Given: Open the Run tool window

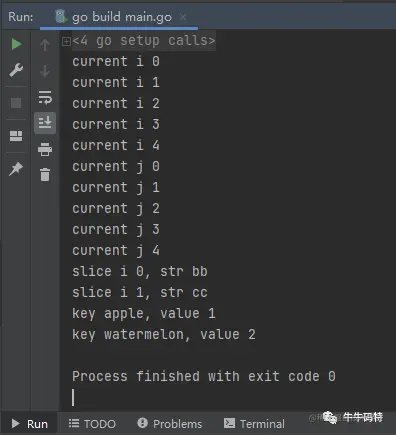Looking at the screenshot, I should (x=30, y=424).
